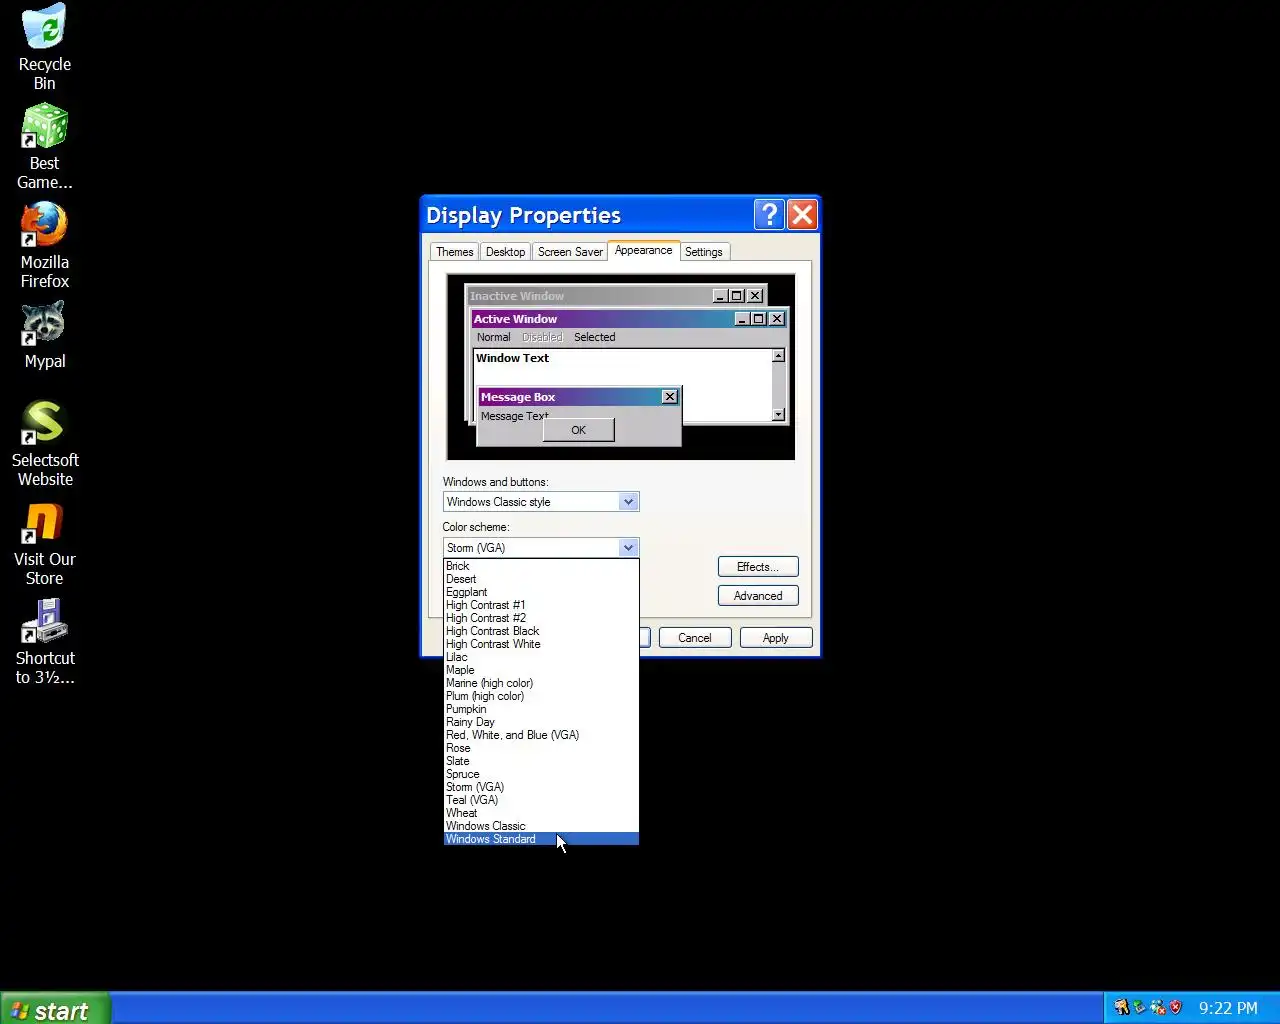Click the help question mark in Display Properties
1280x1024 pixels.
[x=768, y=214]
